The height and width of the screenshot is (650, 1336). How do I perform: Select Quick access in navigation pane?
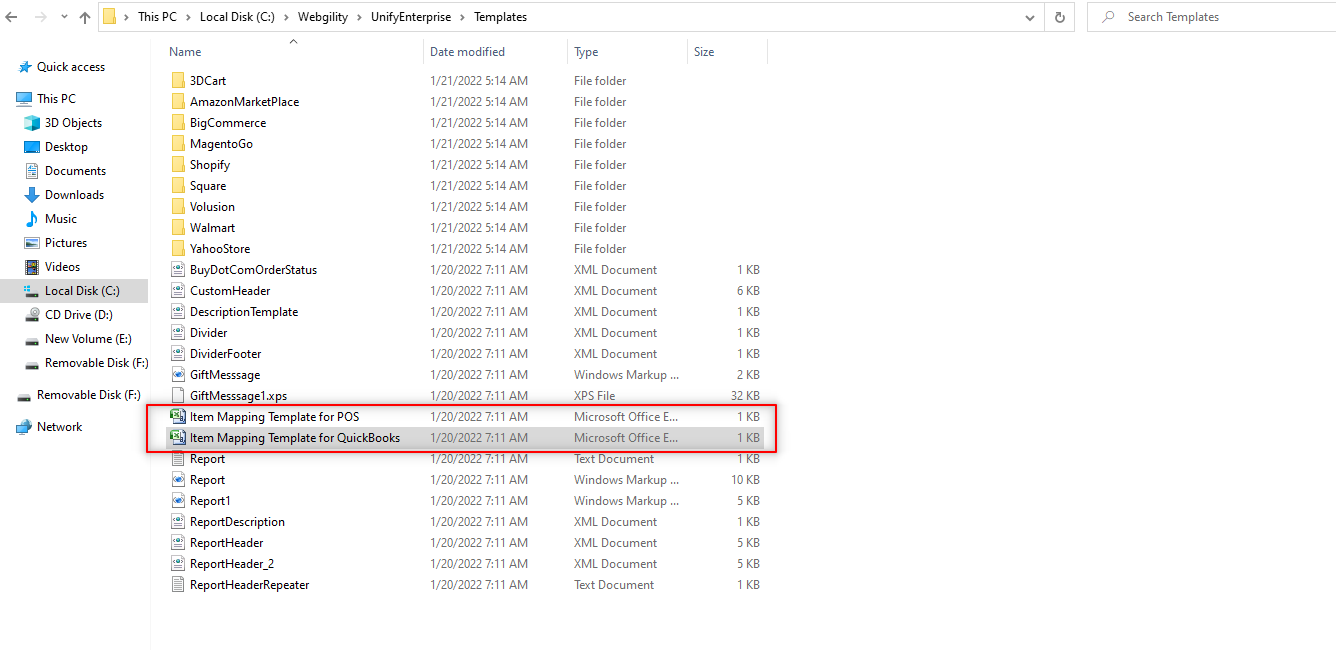(70, 67)
